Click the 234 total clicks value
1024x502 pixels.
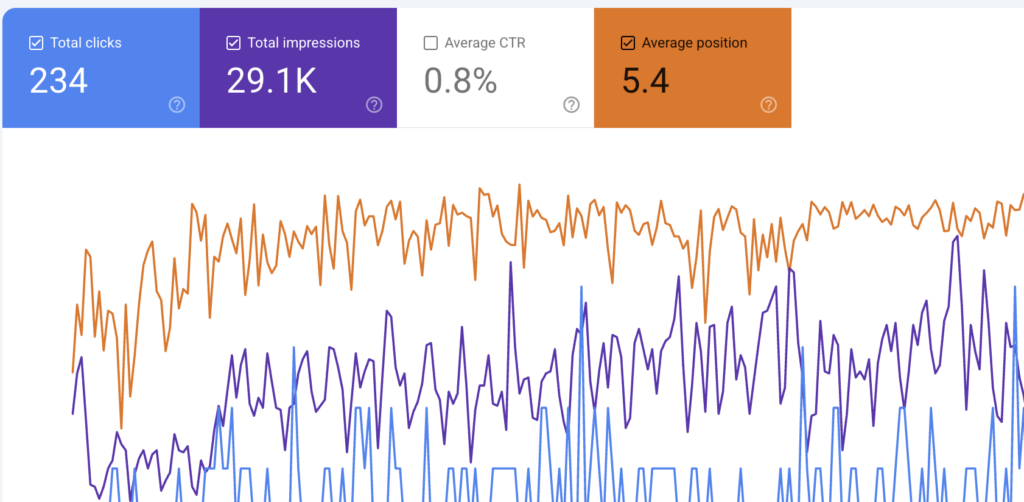(x=59, y=82)
